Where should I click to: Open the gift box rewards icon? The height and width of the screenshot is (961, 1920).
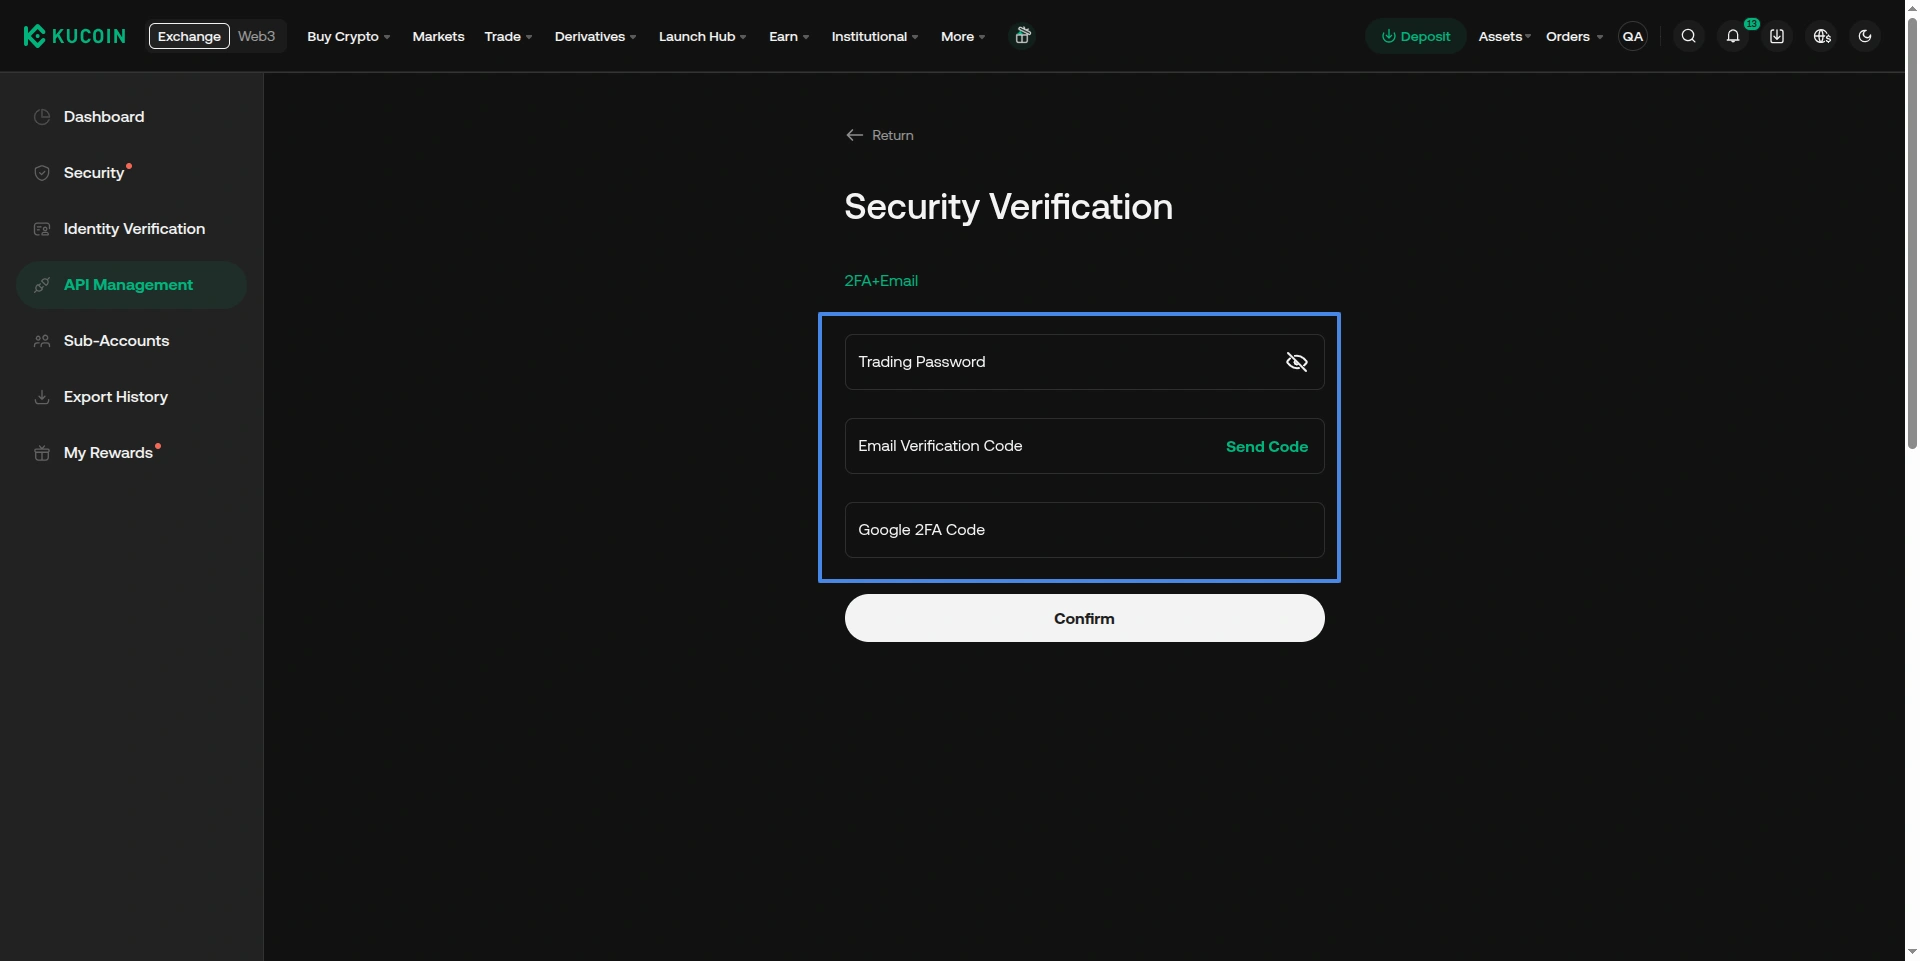point(1022,36)
